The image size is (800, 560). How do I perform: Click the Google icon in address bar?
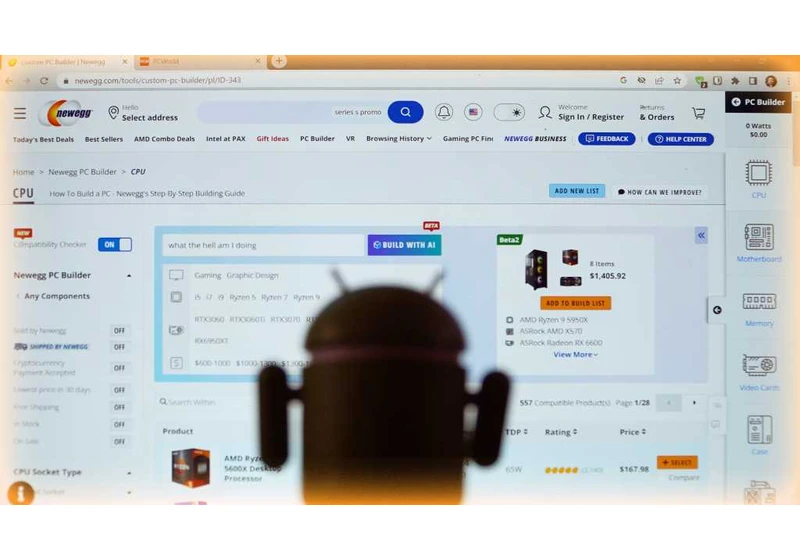tap(623, 81)
